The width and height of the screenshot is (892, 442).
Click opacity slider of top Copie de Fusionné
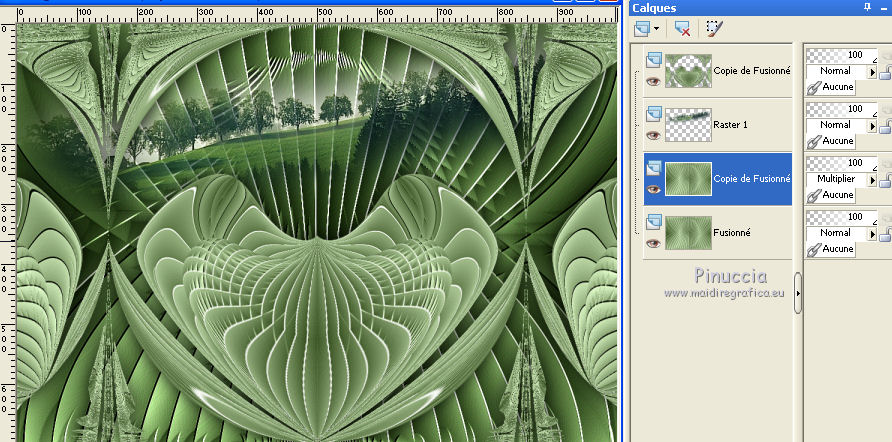[x=841, y=55]
